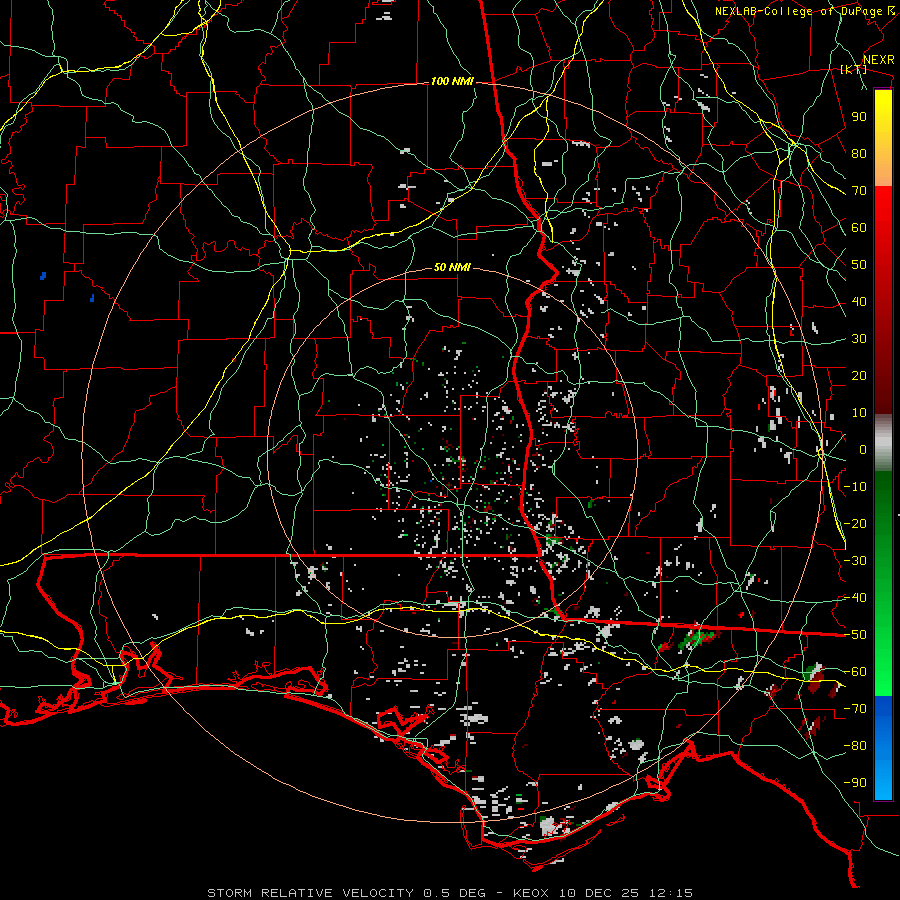This screenshot has height=900, width=900.
Task: Click the 10 value on velocity scale
Action: click(859, 413)
